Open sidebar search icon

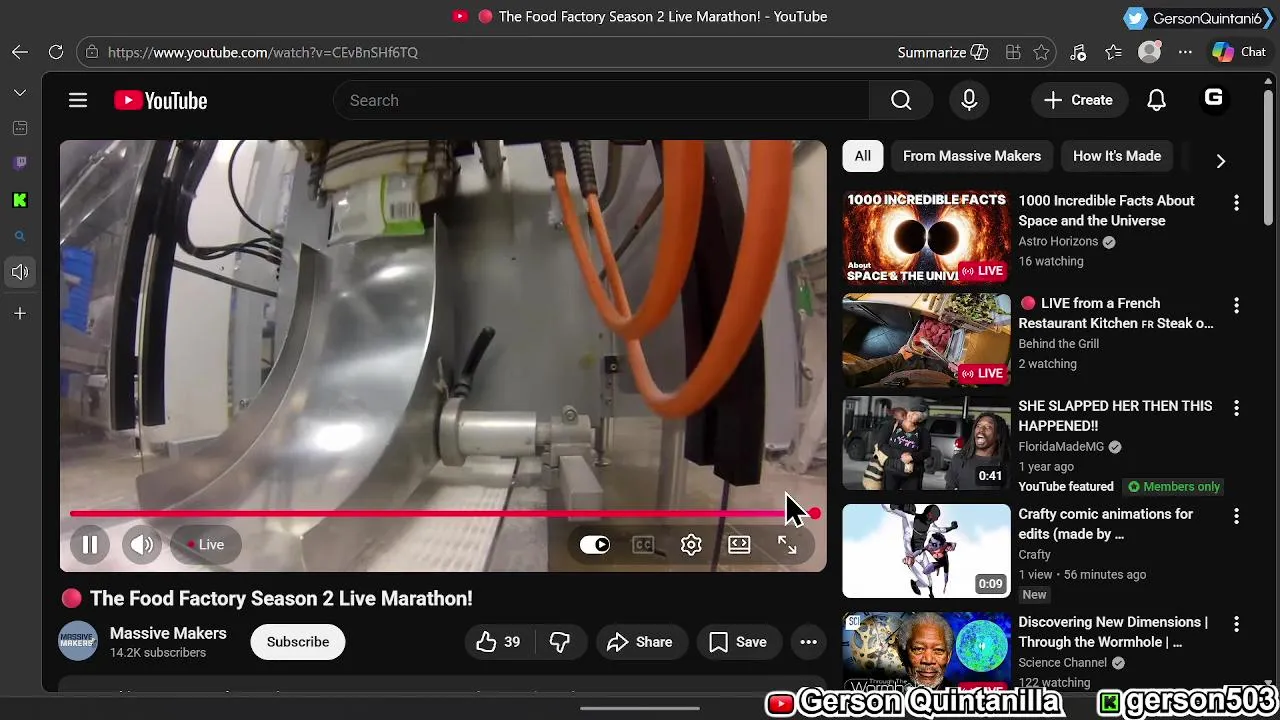[20, 237]
